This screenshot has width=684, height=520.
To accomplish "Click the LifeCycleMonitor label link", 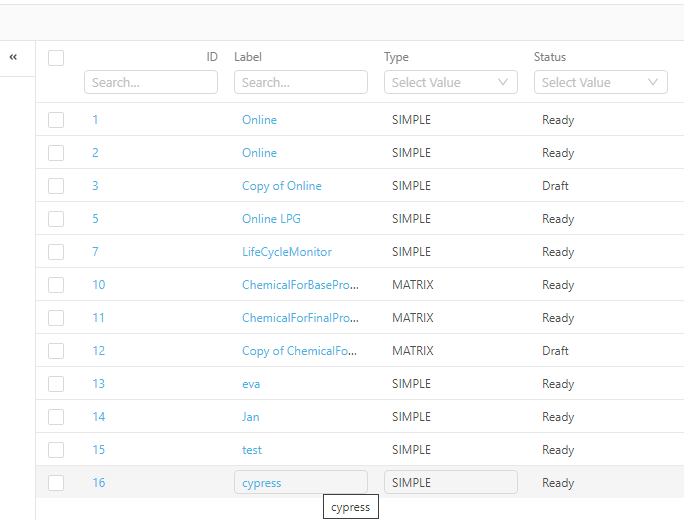I will (x=286, y=252).
